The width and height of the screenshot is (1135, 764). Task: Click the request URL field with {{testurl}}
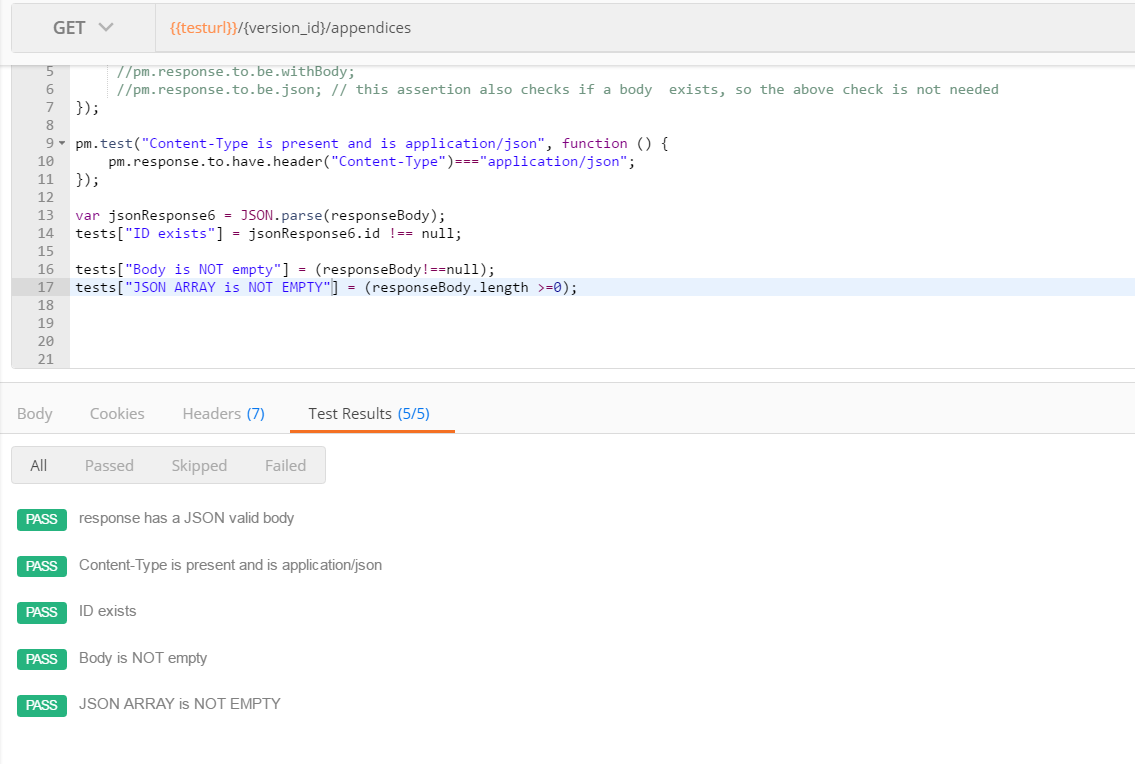[x=400, y=27]
